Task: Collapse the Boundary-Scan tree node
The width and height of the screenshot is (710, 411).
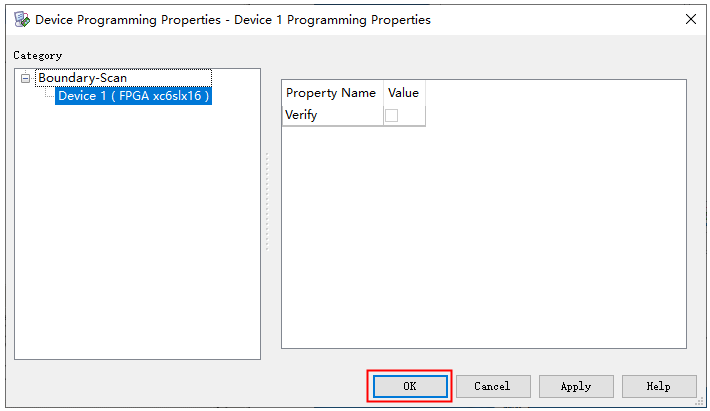Action: coord(25,78)
